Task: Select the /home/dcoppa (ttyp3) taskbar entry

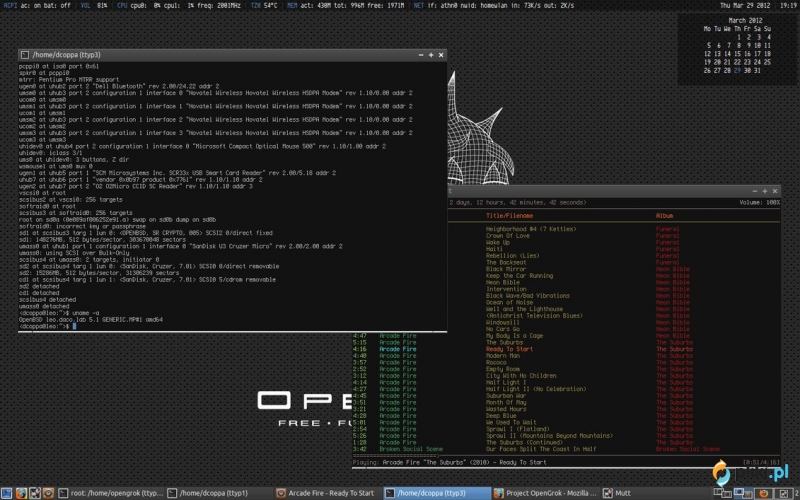Action: 436,493
